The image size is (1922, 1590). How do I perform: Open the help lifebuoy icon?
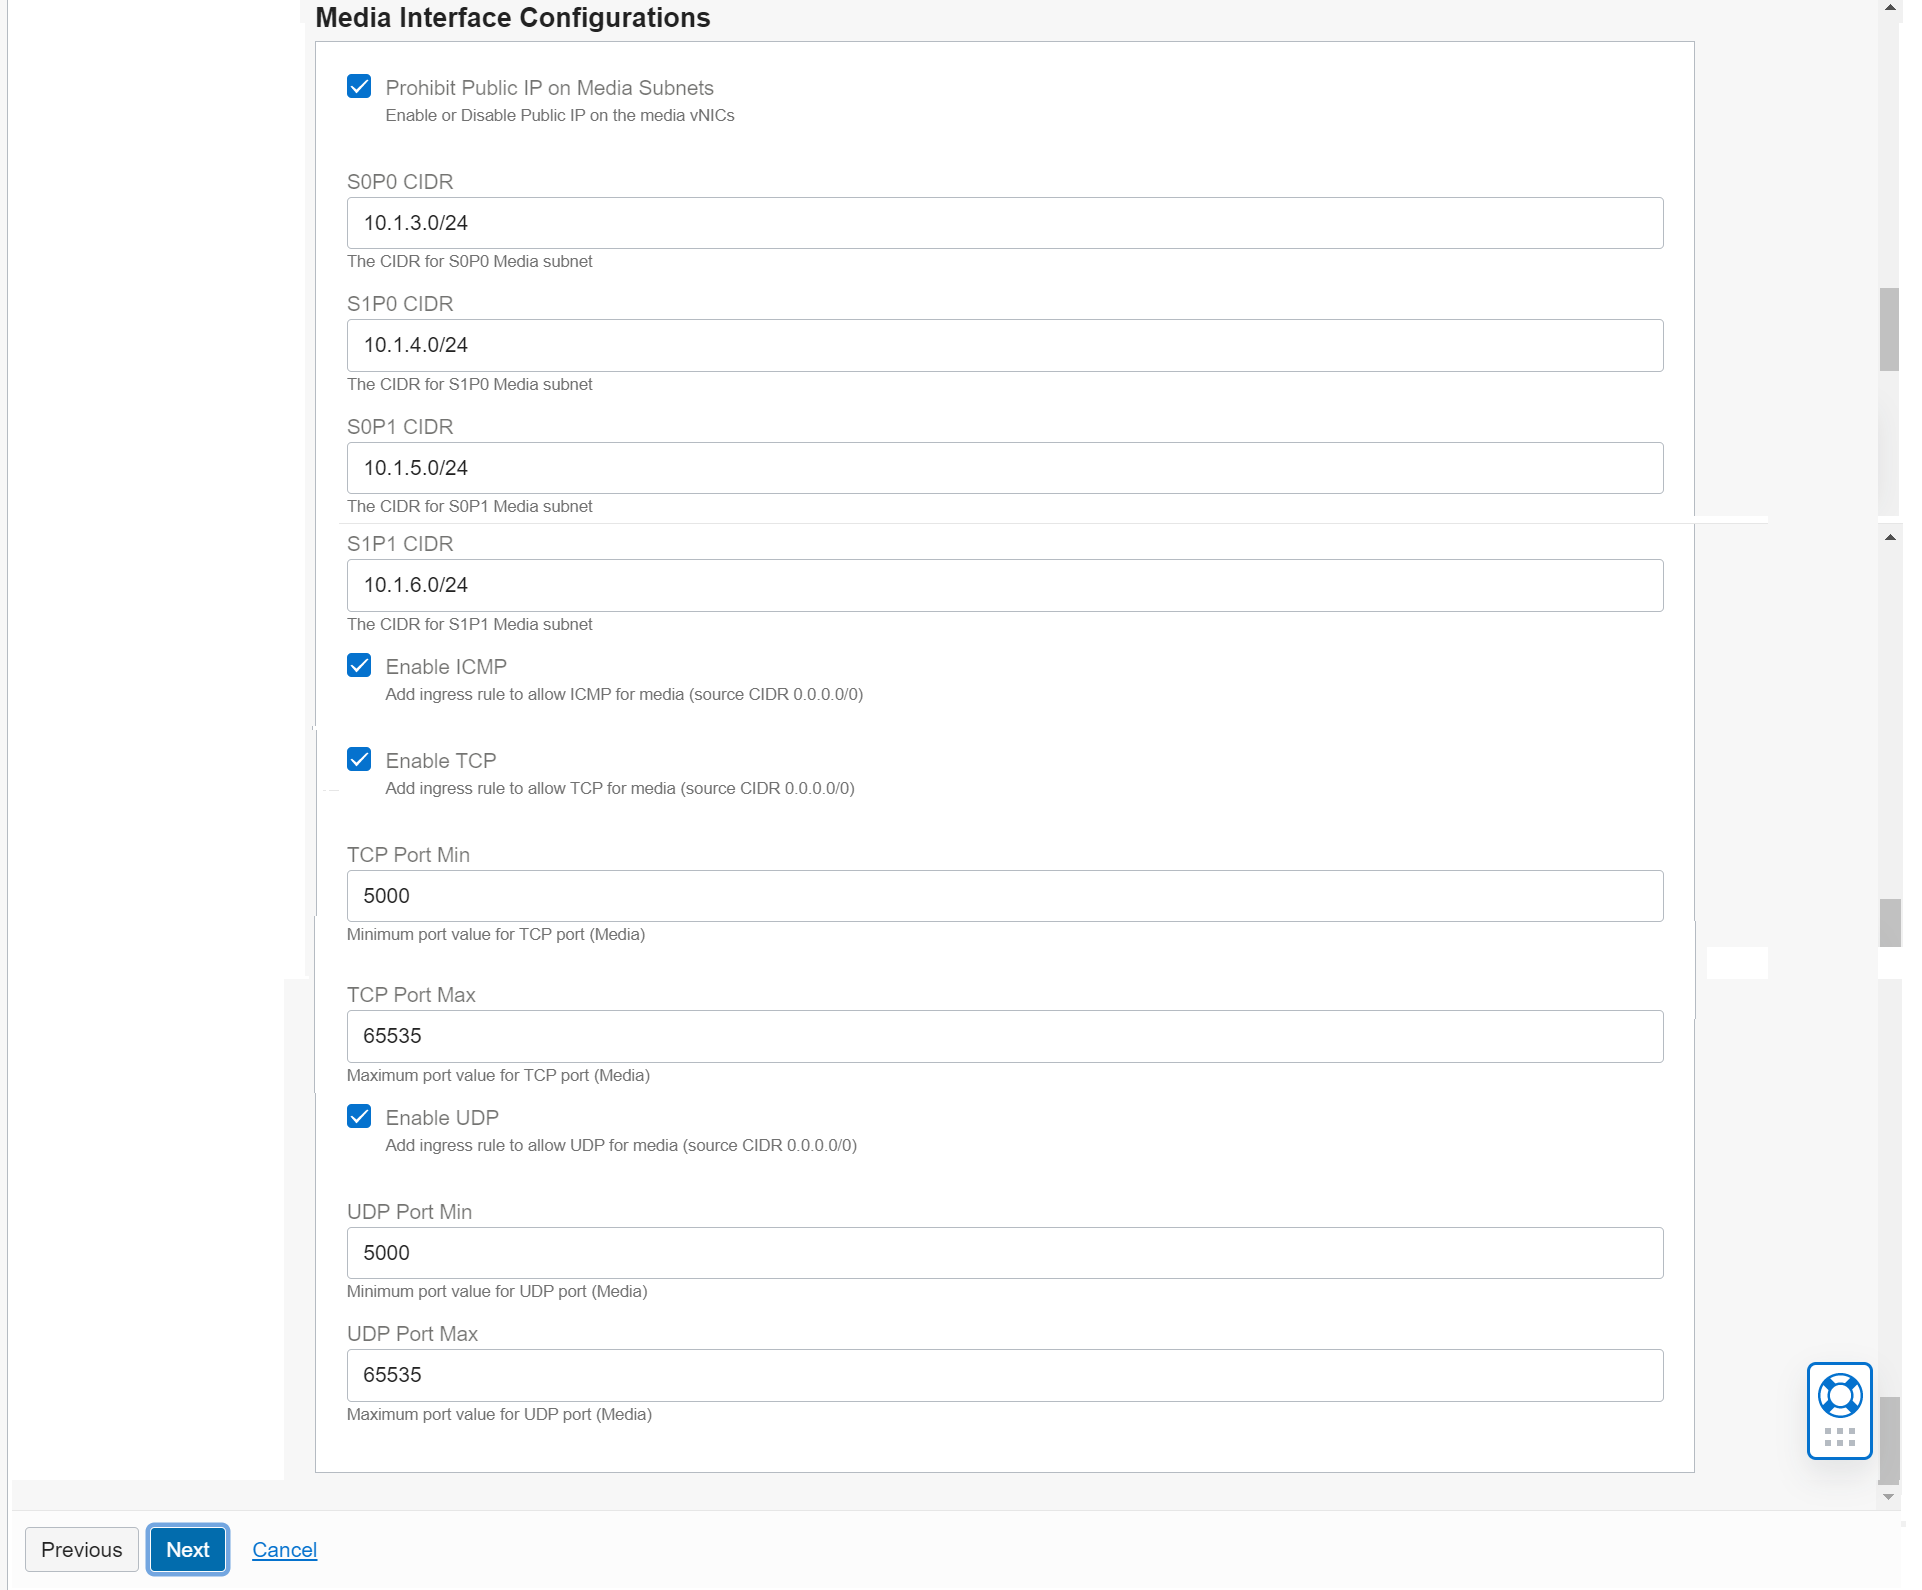[x=1839, y=1396]
